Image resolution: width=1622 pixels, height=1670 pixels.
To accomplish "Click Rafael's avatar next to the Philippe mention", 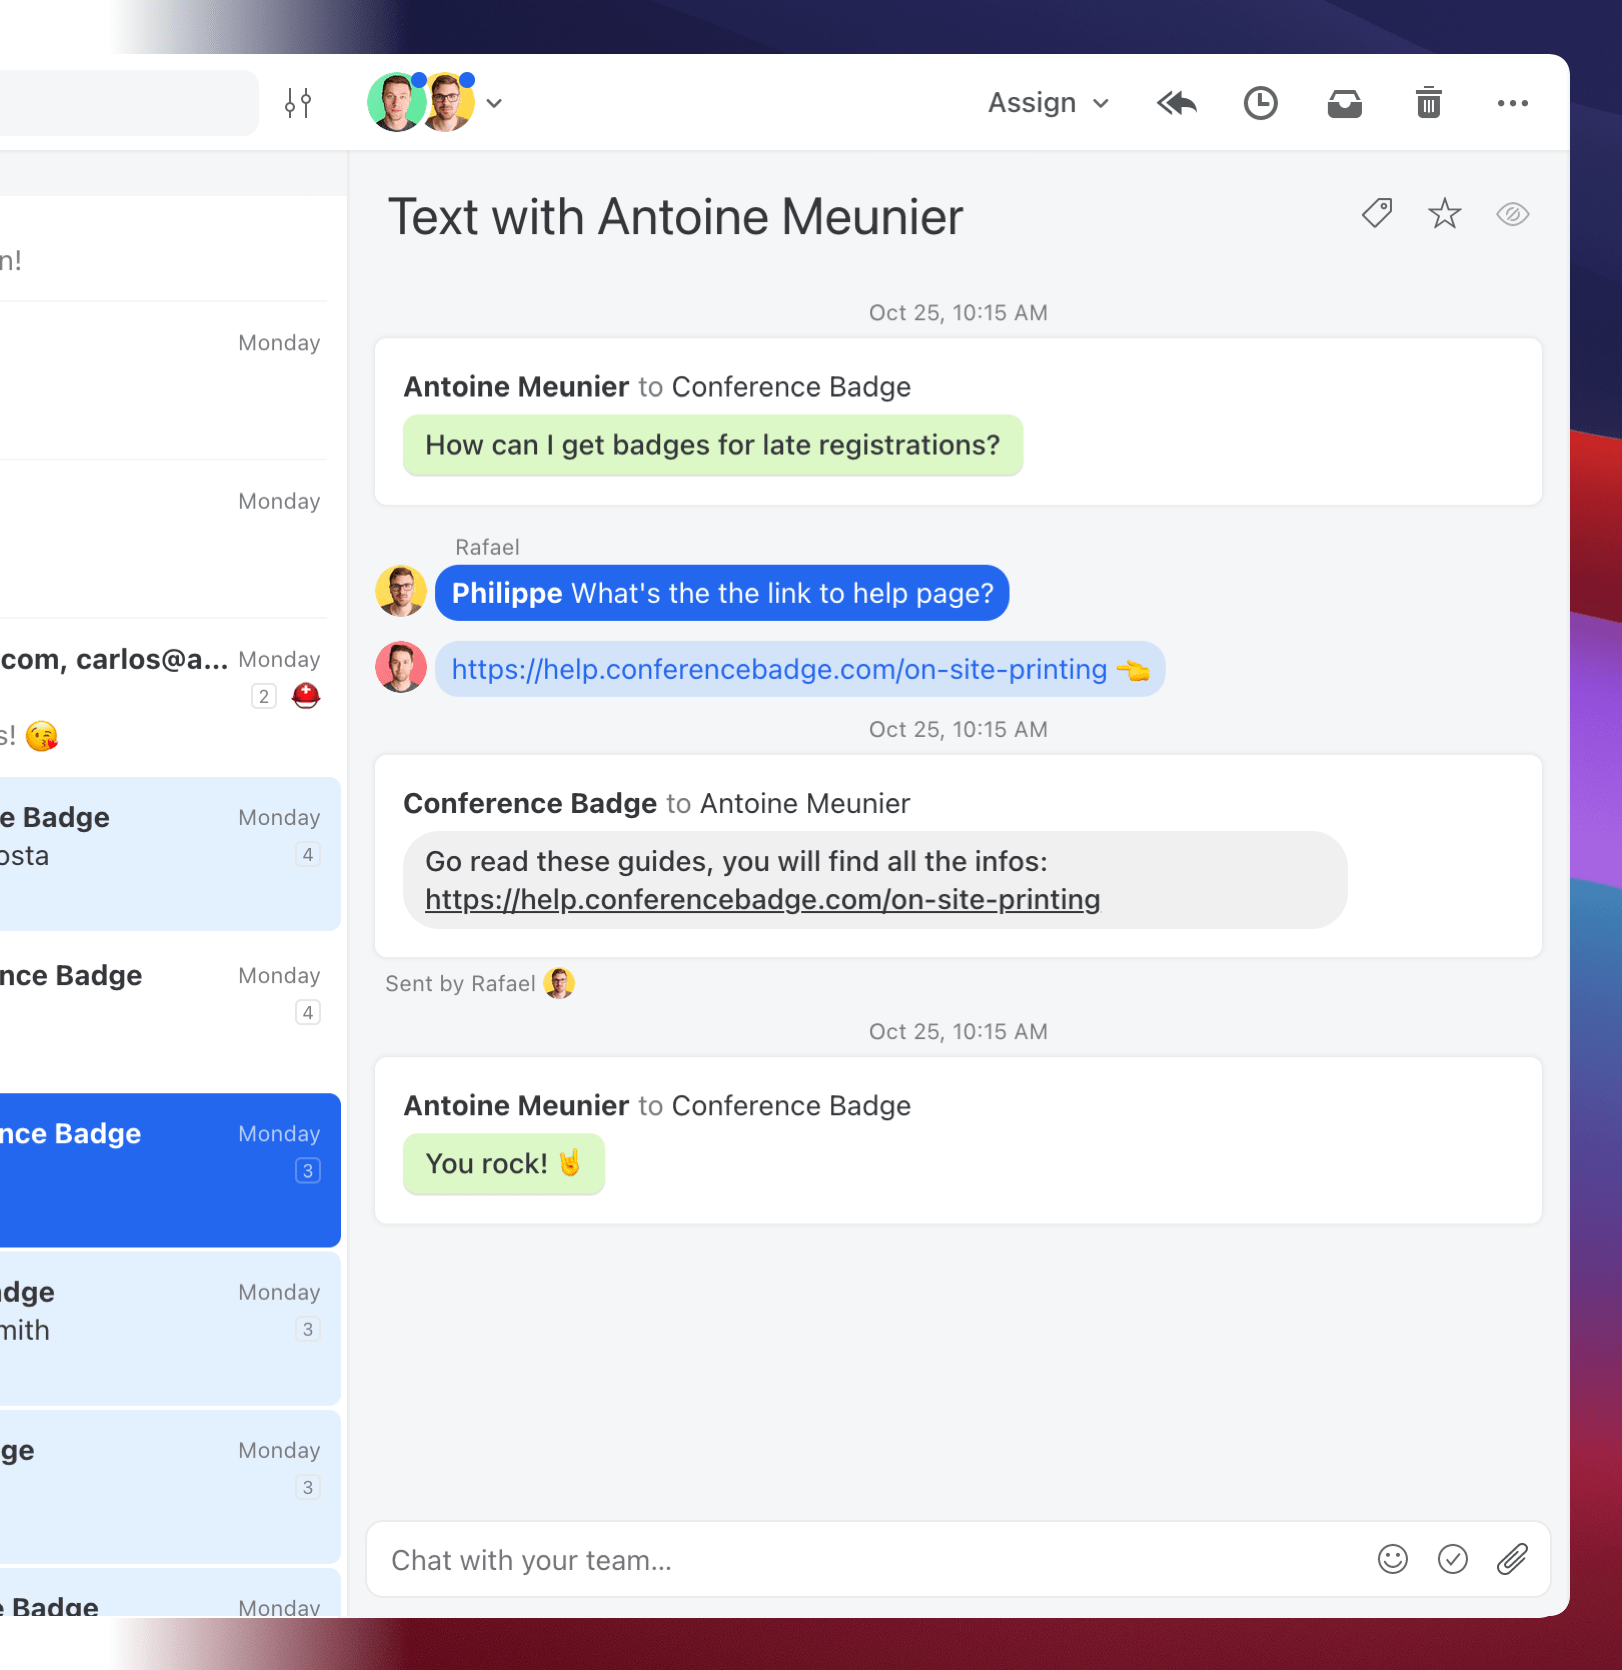I will [x=401, y=591].
